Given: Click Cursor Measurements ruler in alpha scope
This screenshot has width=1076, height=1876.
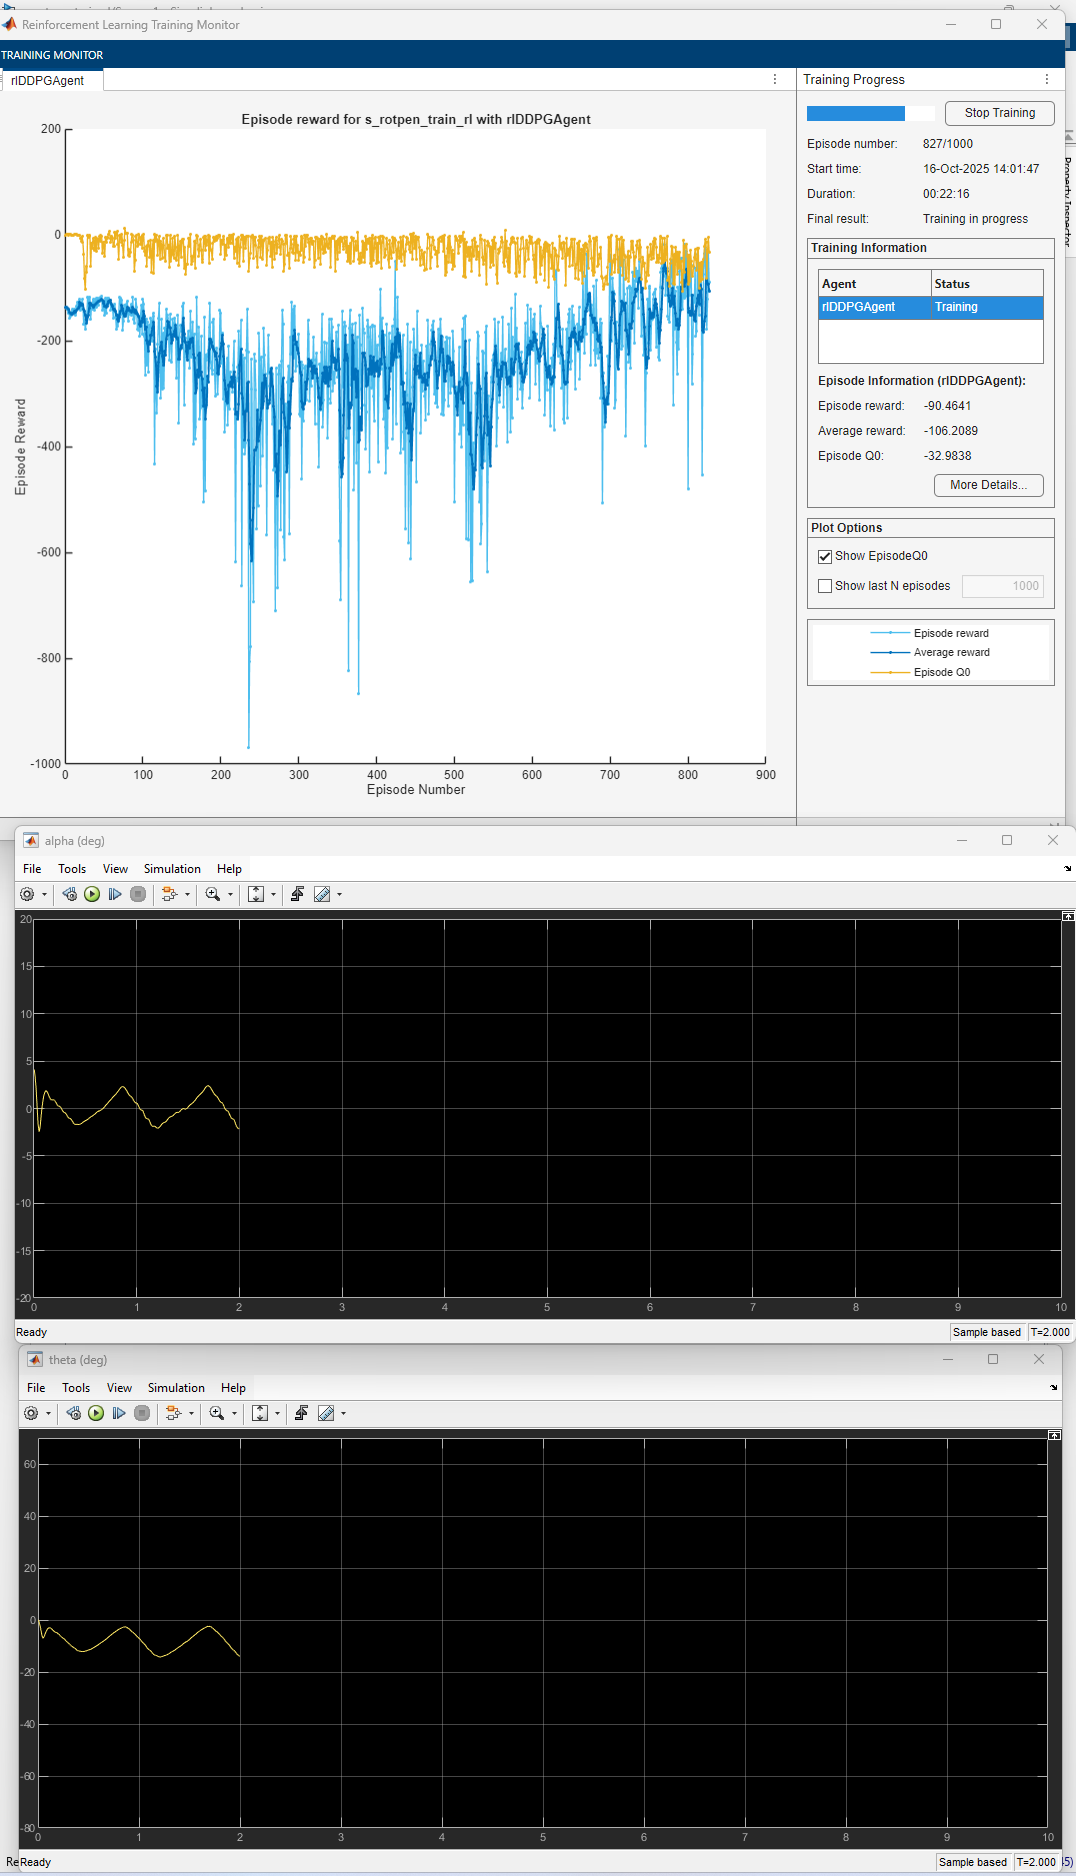Looking at the screenshot, I should click(322, 894).
